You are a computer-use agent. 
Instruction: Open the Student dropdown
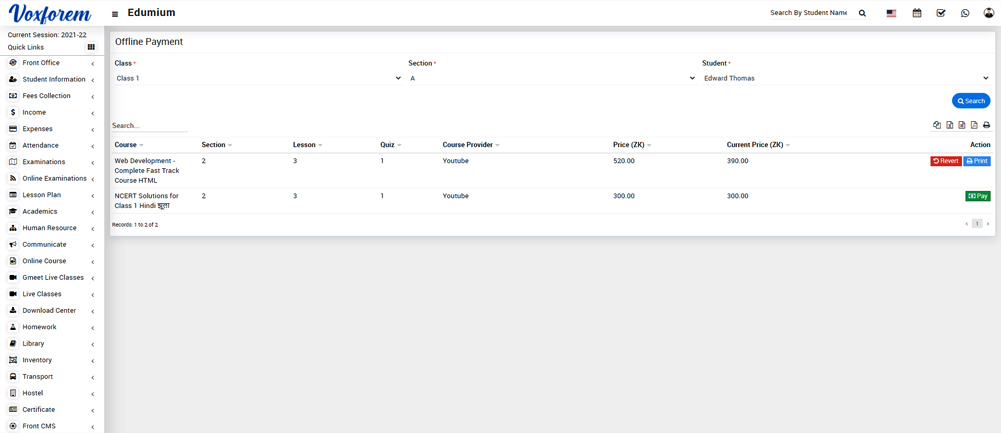point(845,78)
